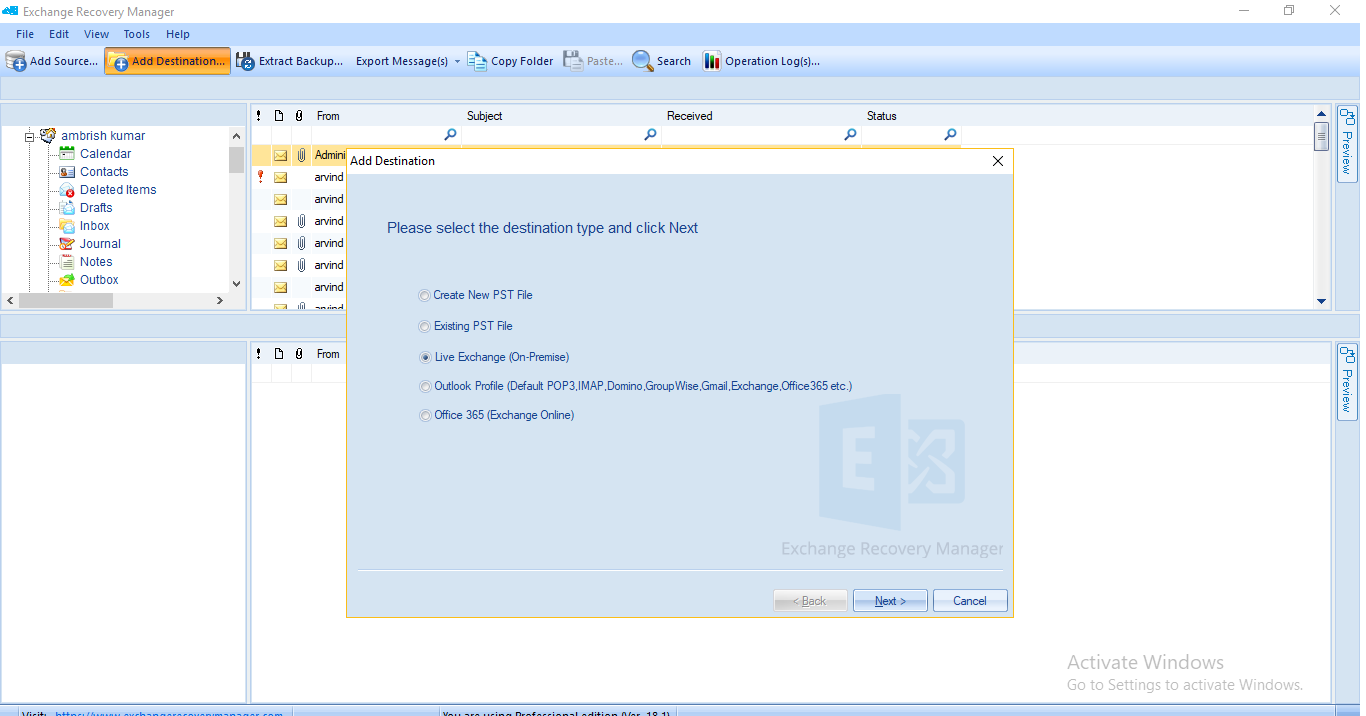Open Extract Backup from the toolbar
The height and width of the screenshot is (716, 1366).
[x=289, y=61]
